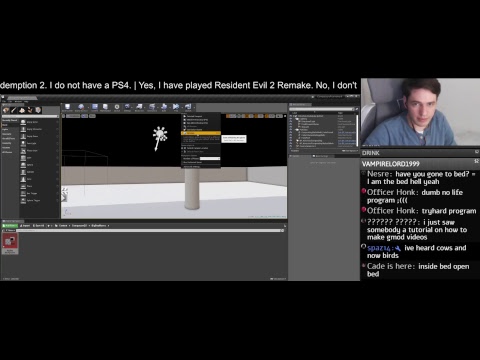Click the Player Start icon in Place list
The image size is (480, 360).
(23, 150)
